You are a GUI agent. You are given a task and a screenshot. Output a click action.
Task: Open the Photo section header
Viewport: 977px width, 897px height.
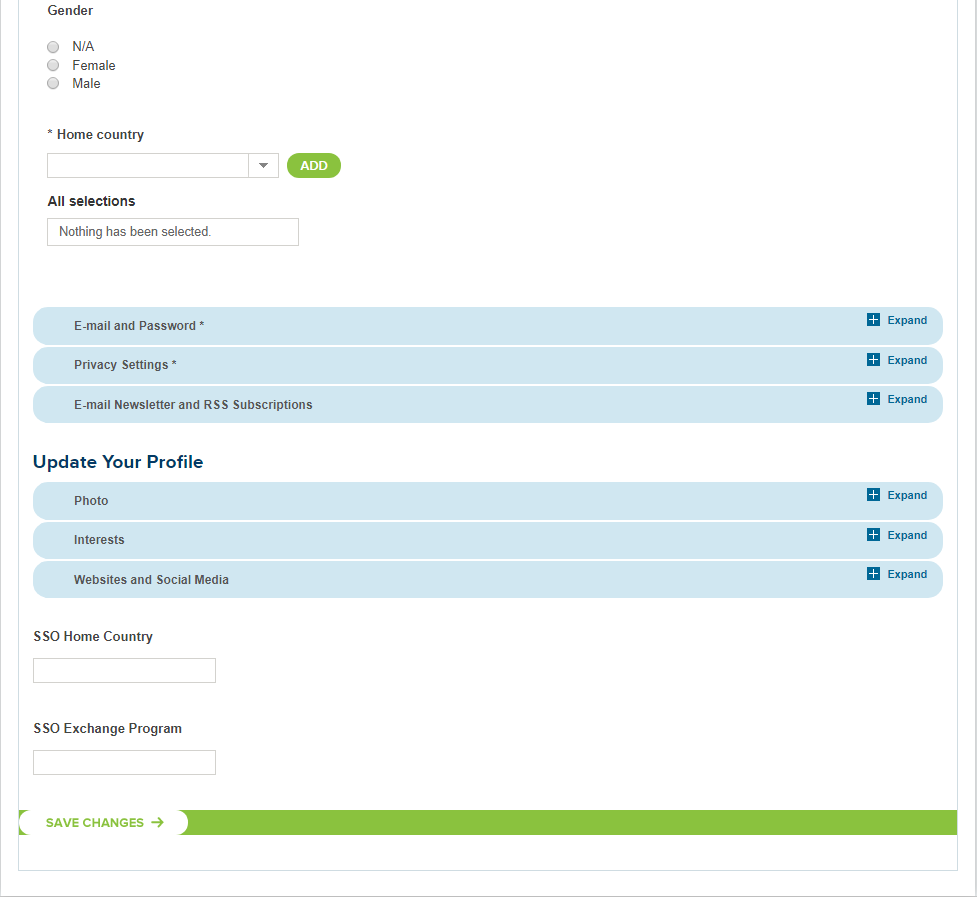pyautogui.click(x=488, y=501)
